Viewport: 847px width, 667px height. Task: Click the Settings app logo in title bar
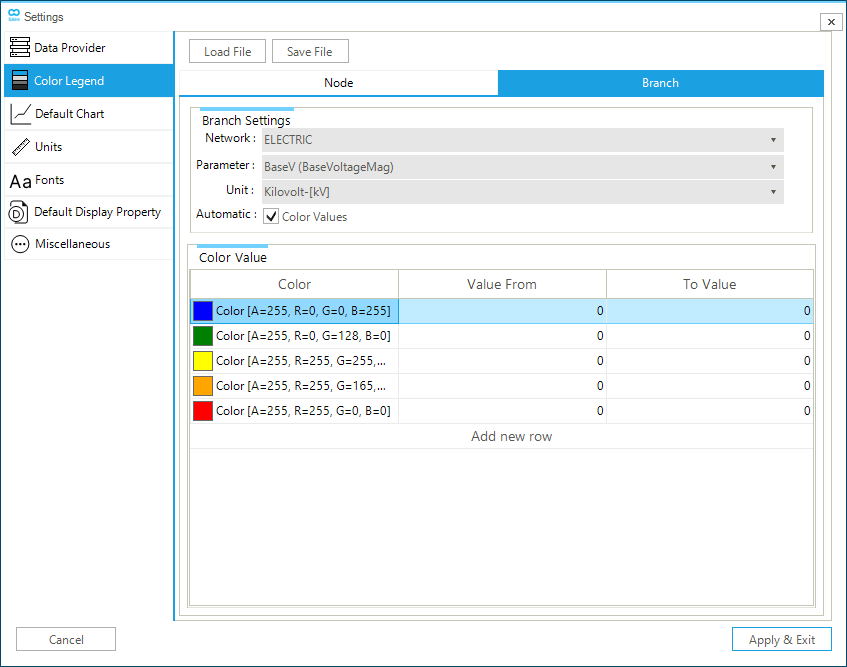point(13,16)
